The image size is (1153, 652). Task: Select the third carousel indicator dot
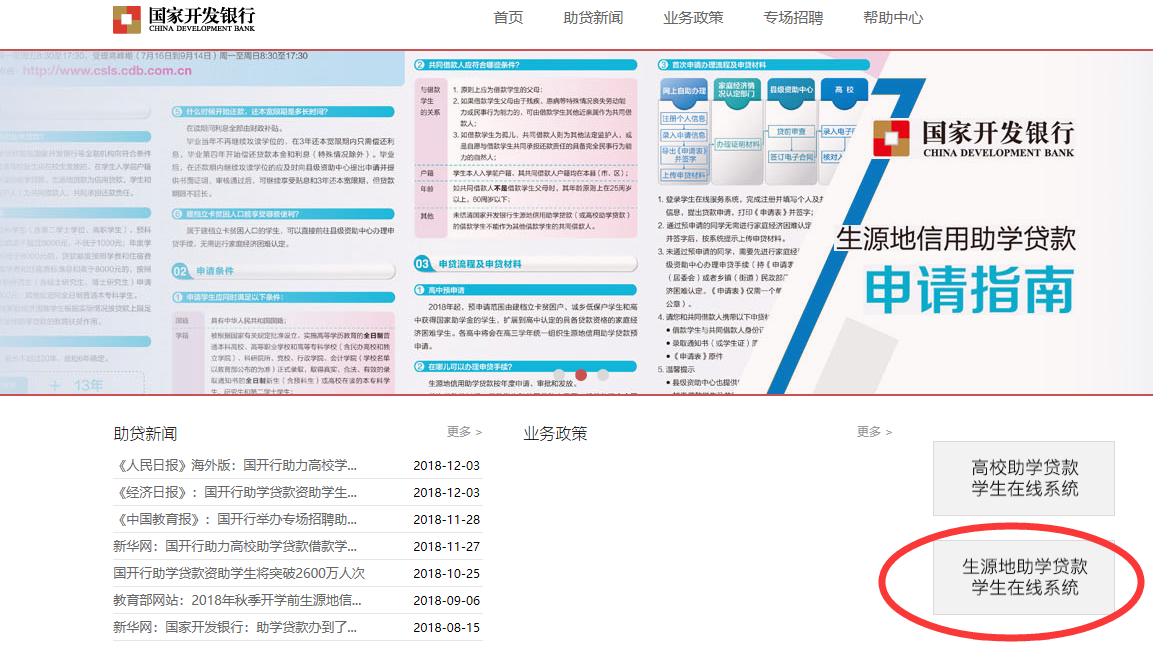pos(603,376)
